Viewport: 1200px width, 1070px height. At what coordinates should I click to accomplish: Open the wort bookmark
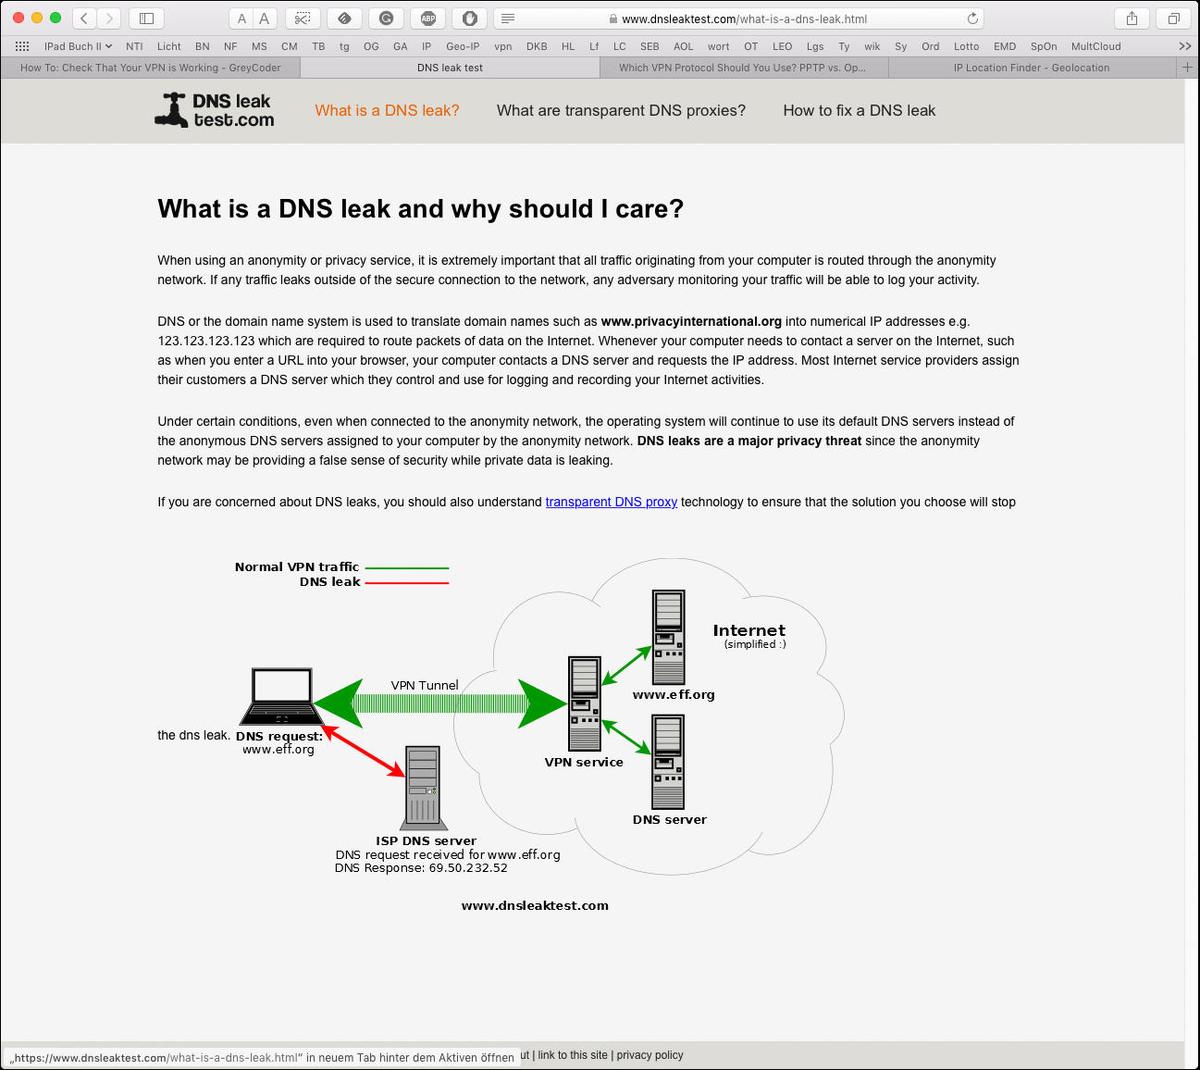point(719,46)
